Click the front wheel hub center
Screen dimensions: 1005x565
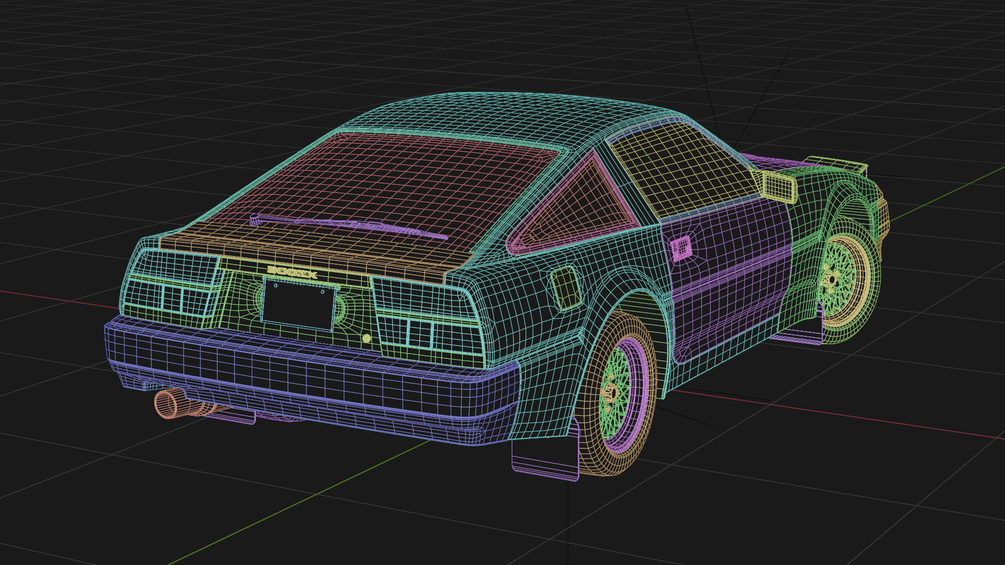(833, 280)
